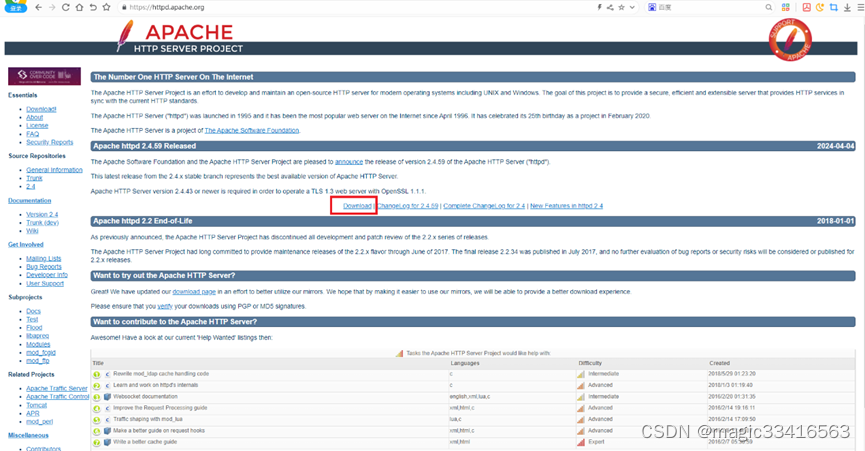
Task: Click the padlock site security icon
Action: coord(124,7)
